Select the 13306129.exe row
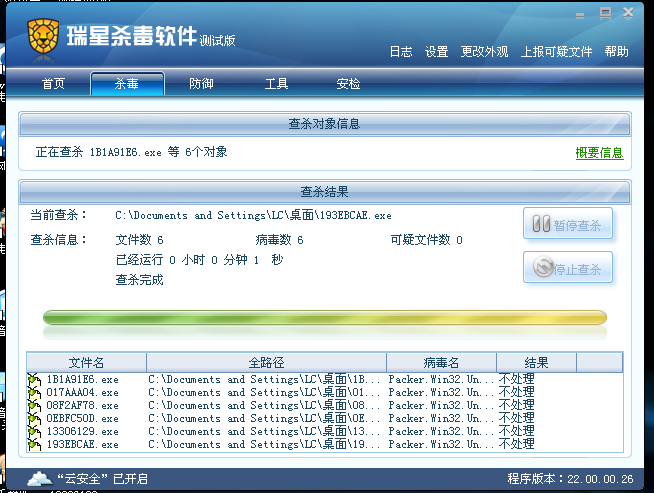Screen dimensions: 654x493 325,431
